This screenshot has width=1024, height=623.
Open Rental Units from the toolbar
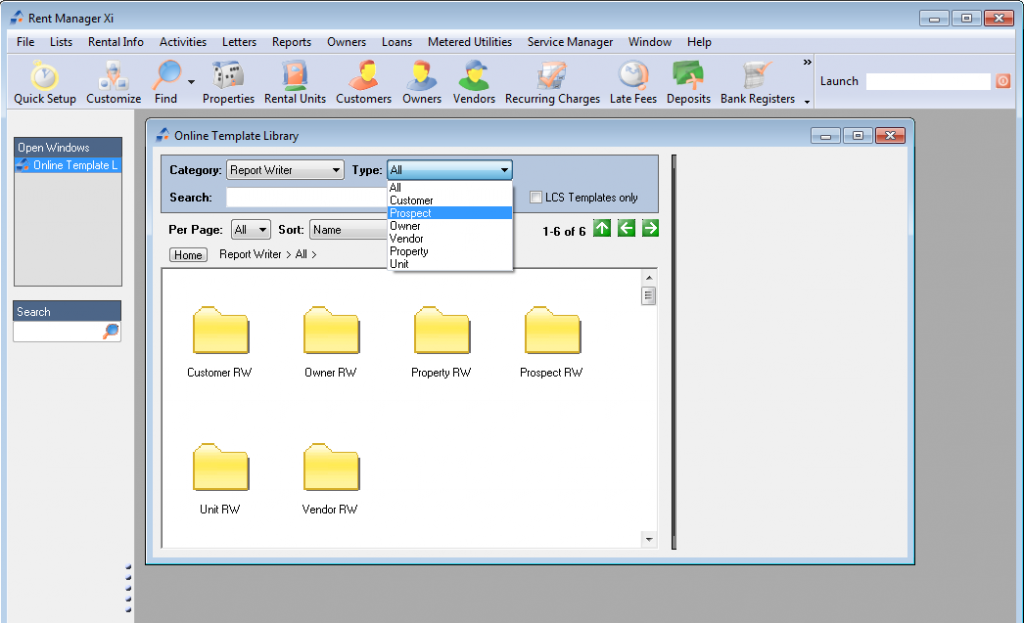pyautogui.click(x=295, y=82)
